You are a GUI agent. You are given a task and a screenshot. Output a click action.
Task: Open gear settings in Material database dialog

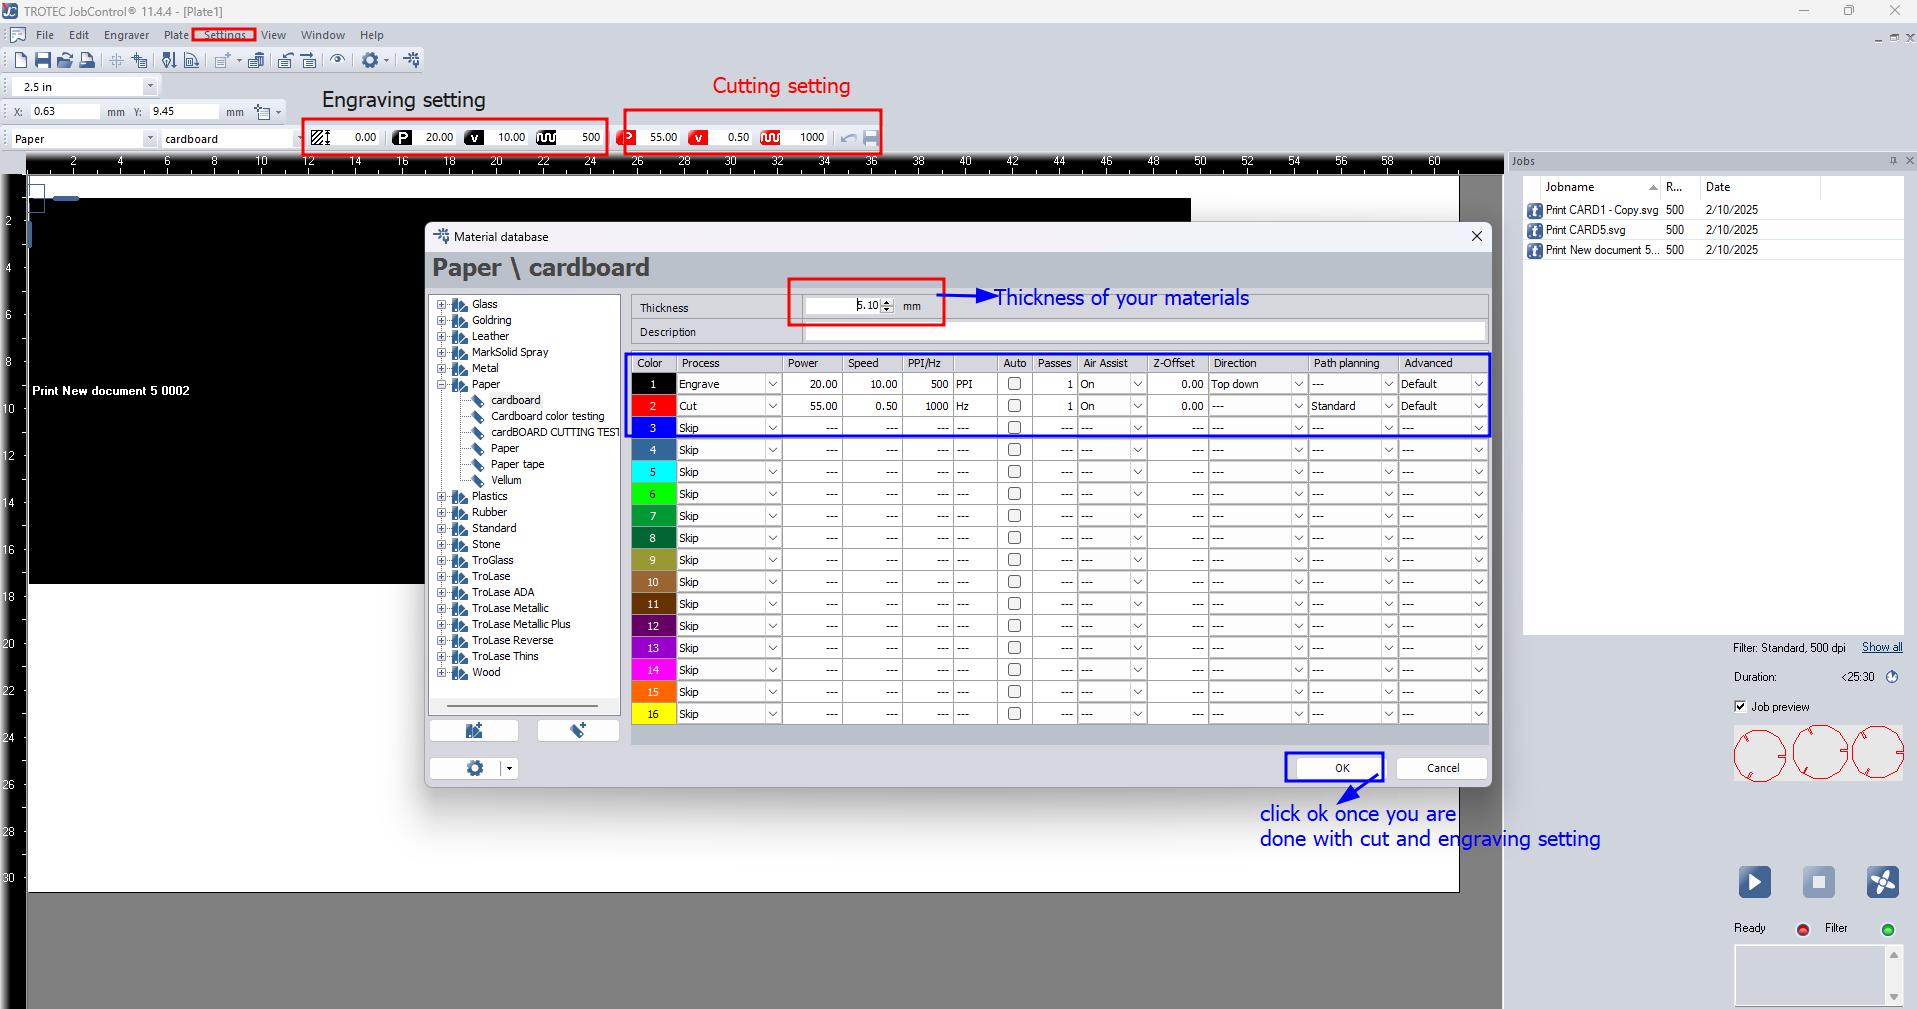[x=475, y=768]
